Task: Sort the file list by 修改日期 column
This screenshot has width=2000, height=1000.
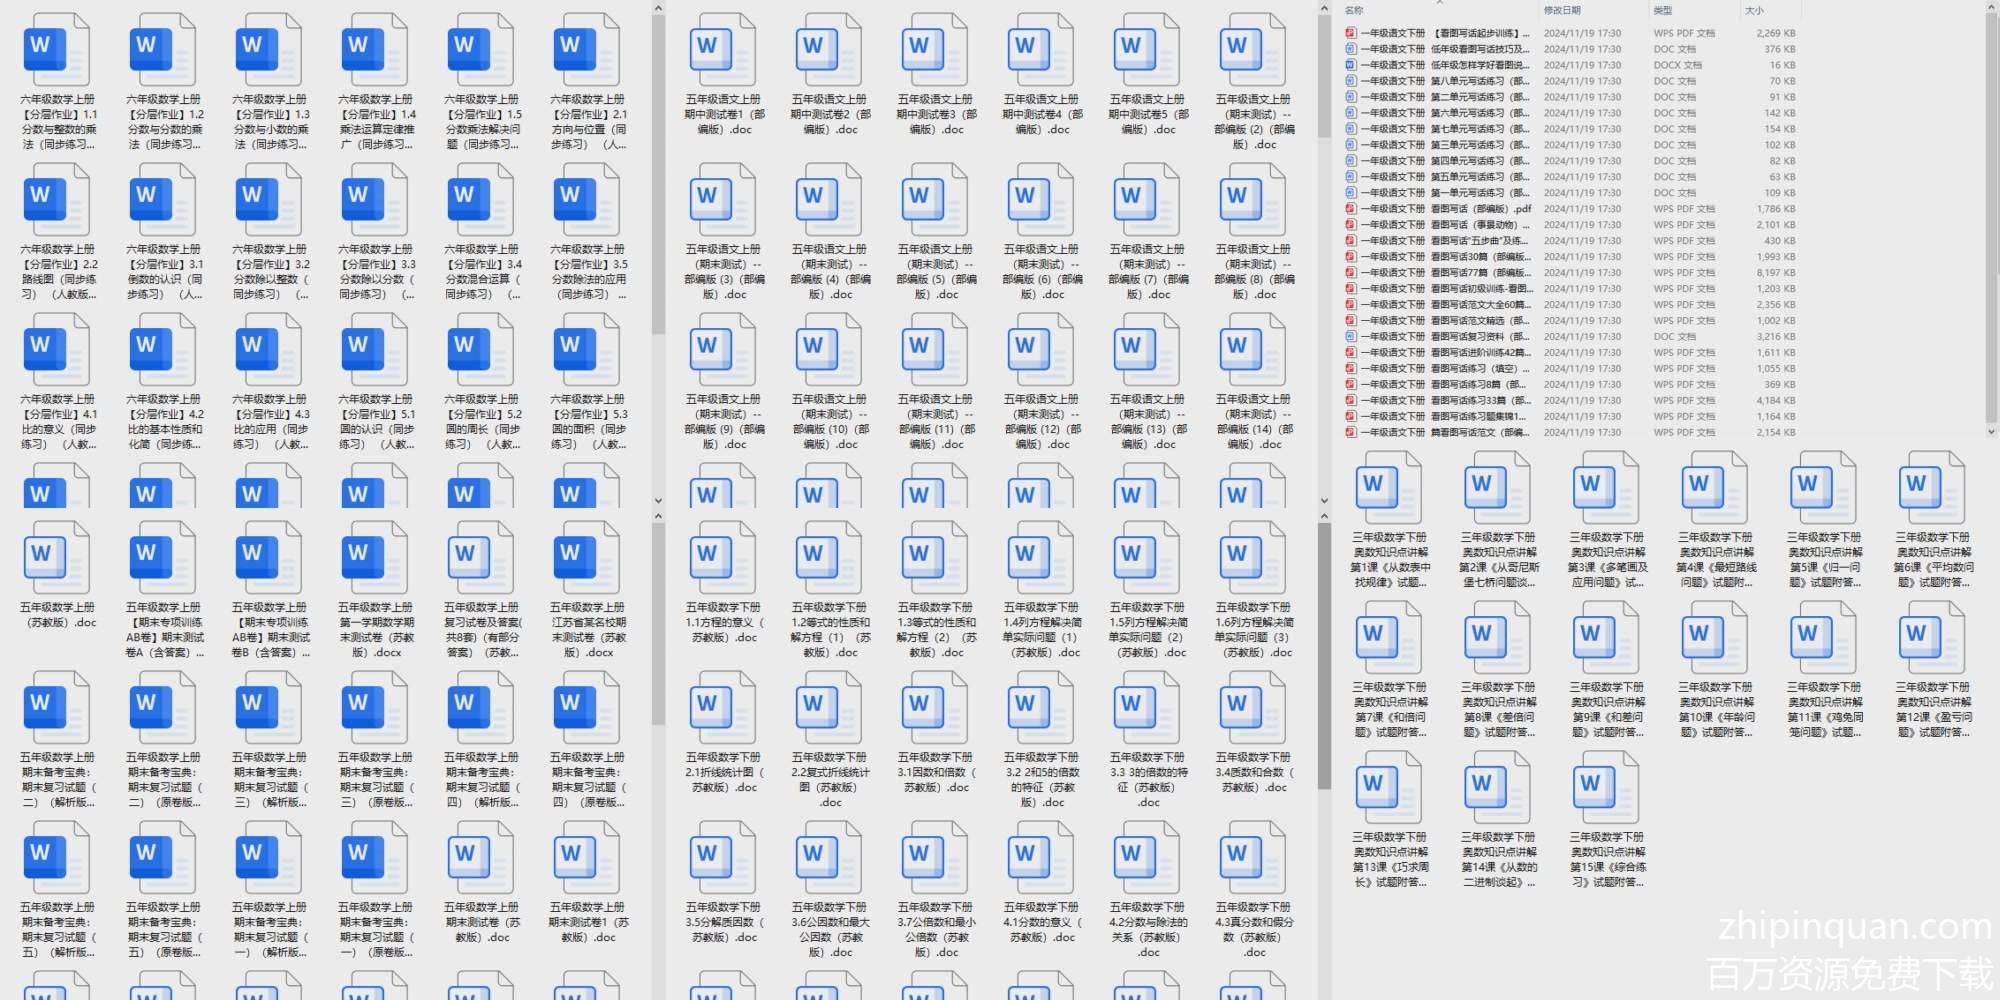Action: tap(1562, 10)
